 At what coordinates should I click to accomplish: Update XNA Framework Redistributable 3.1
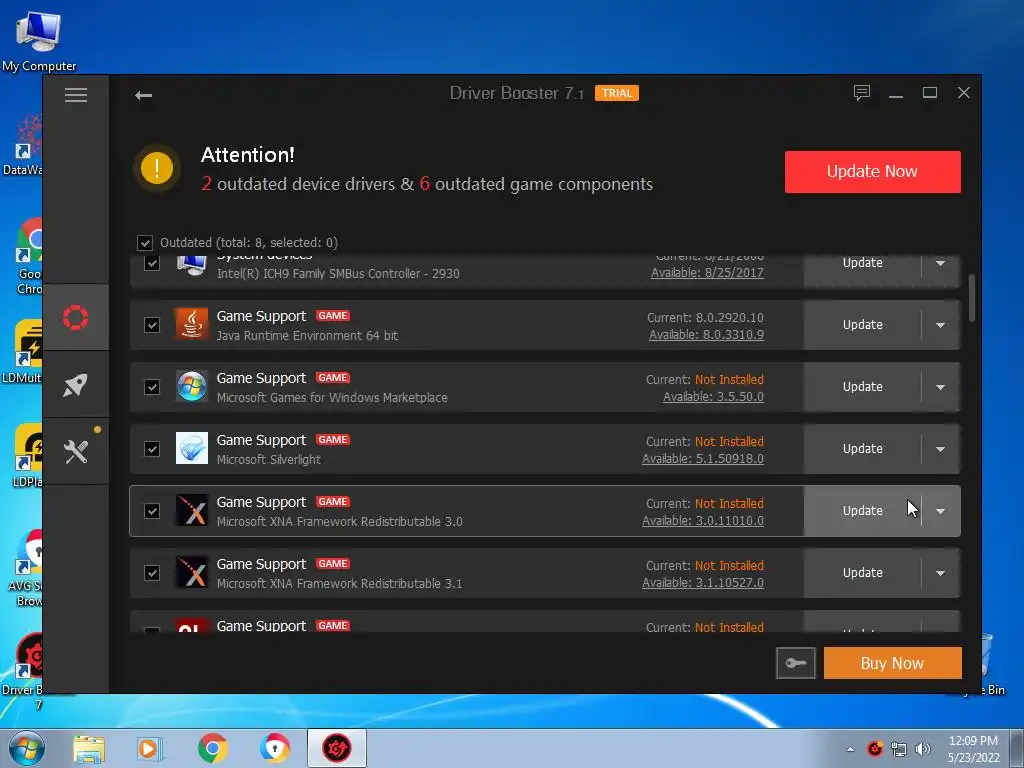pos(862,573)
